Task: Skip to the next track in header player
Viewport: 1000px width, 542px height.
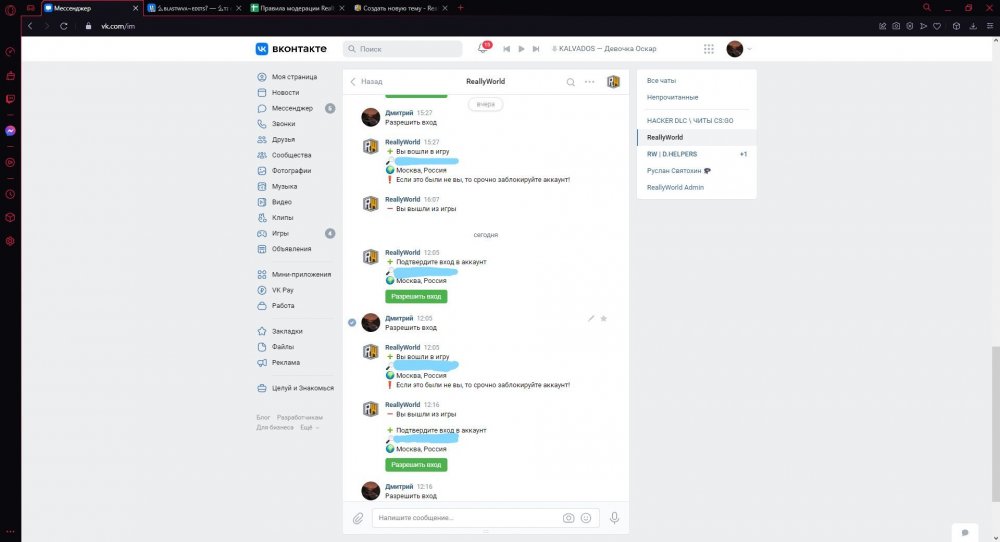Action: [x=536, y=48]
